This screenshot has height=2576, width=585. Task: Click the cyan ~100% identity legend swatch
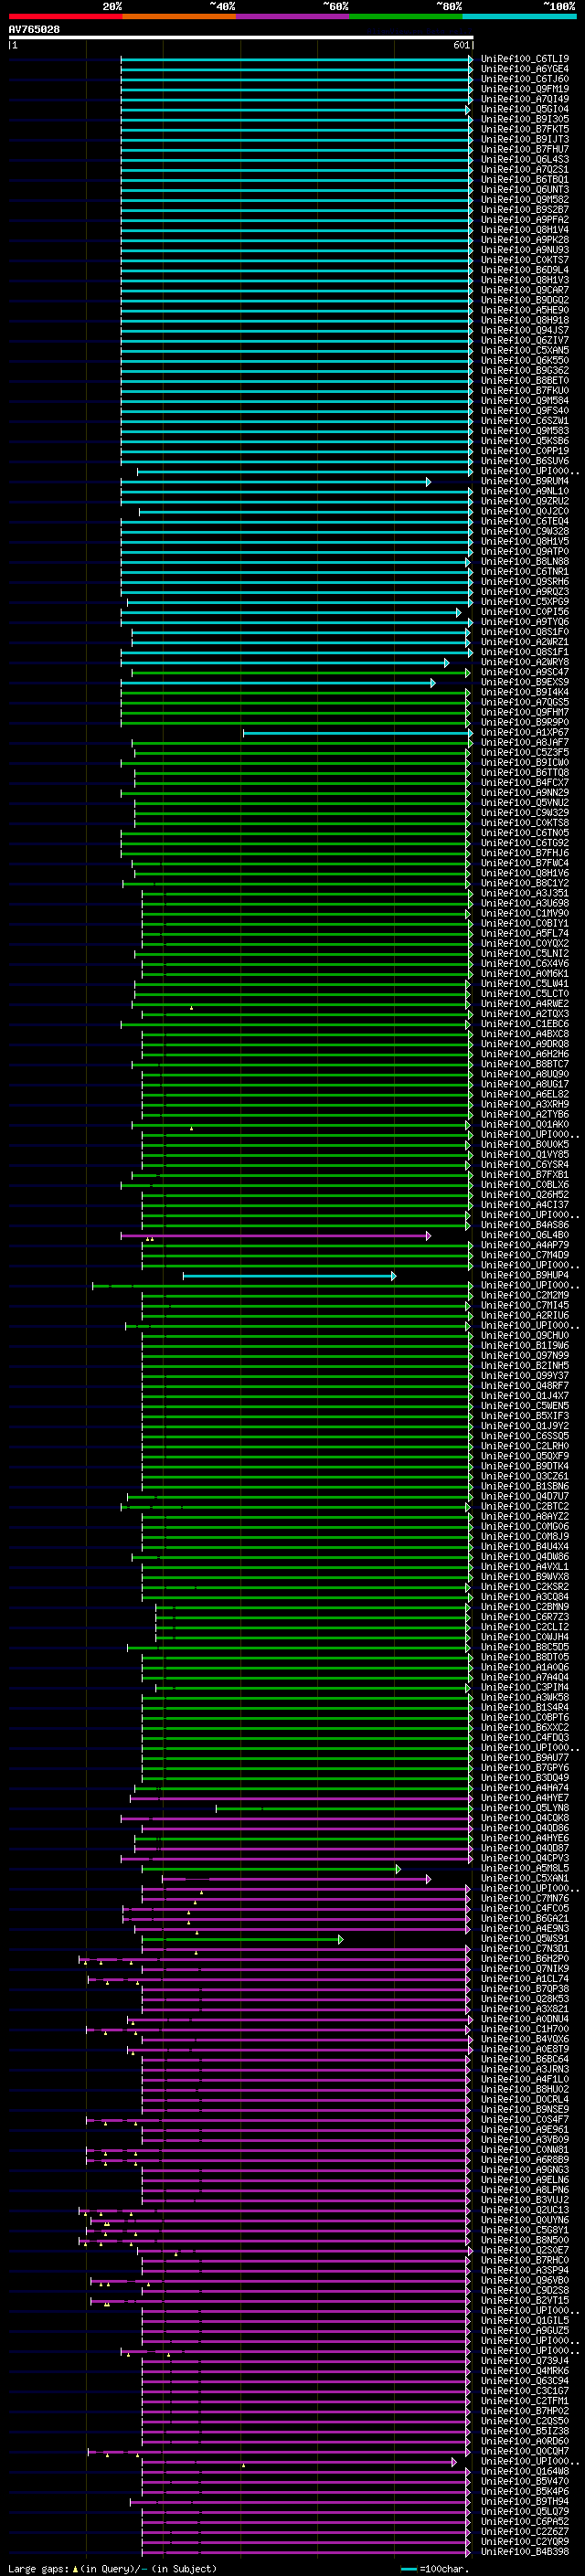click(x=520, y=16)
